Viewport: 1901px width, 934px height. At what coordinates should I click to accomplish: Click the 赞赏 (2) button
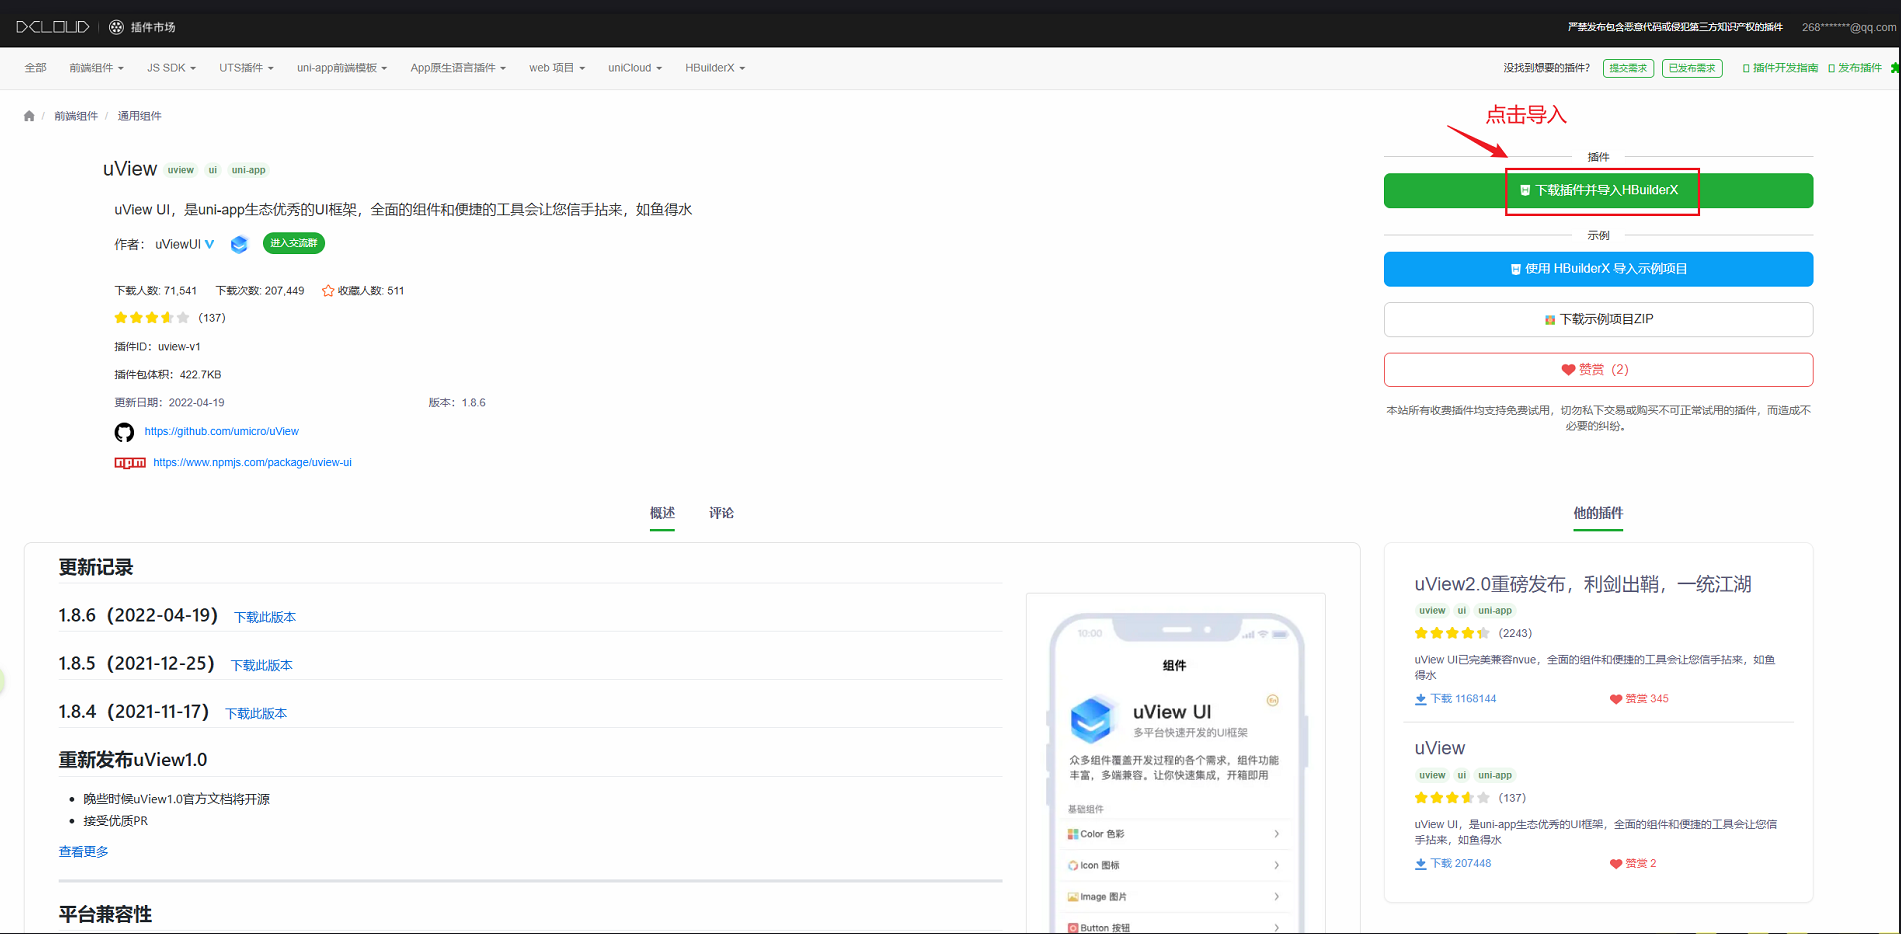coord(1598,370)
